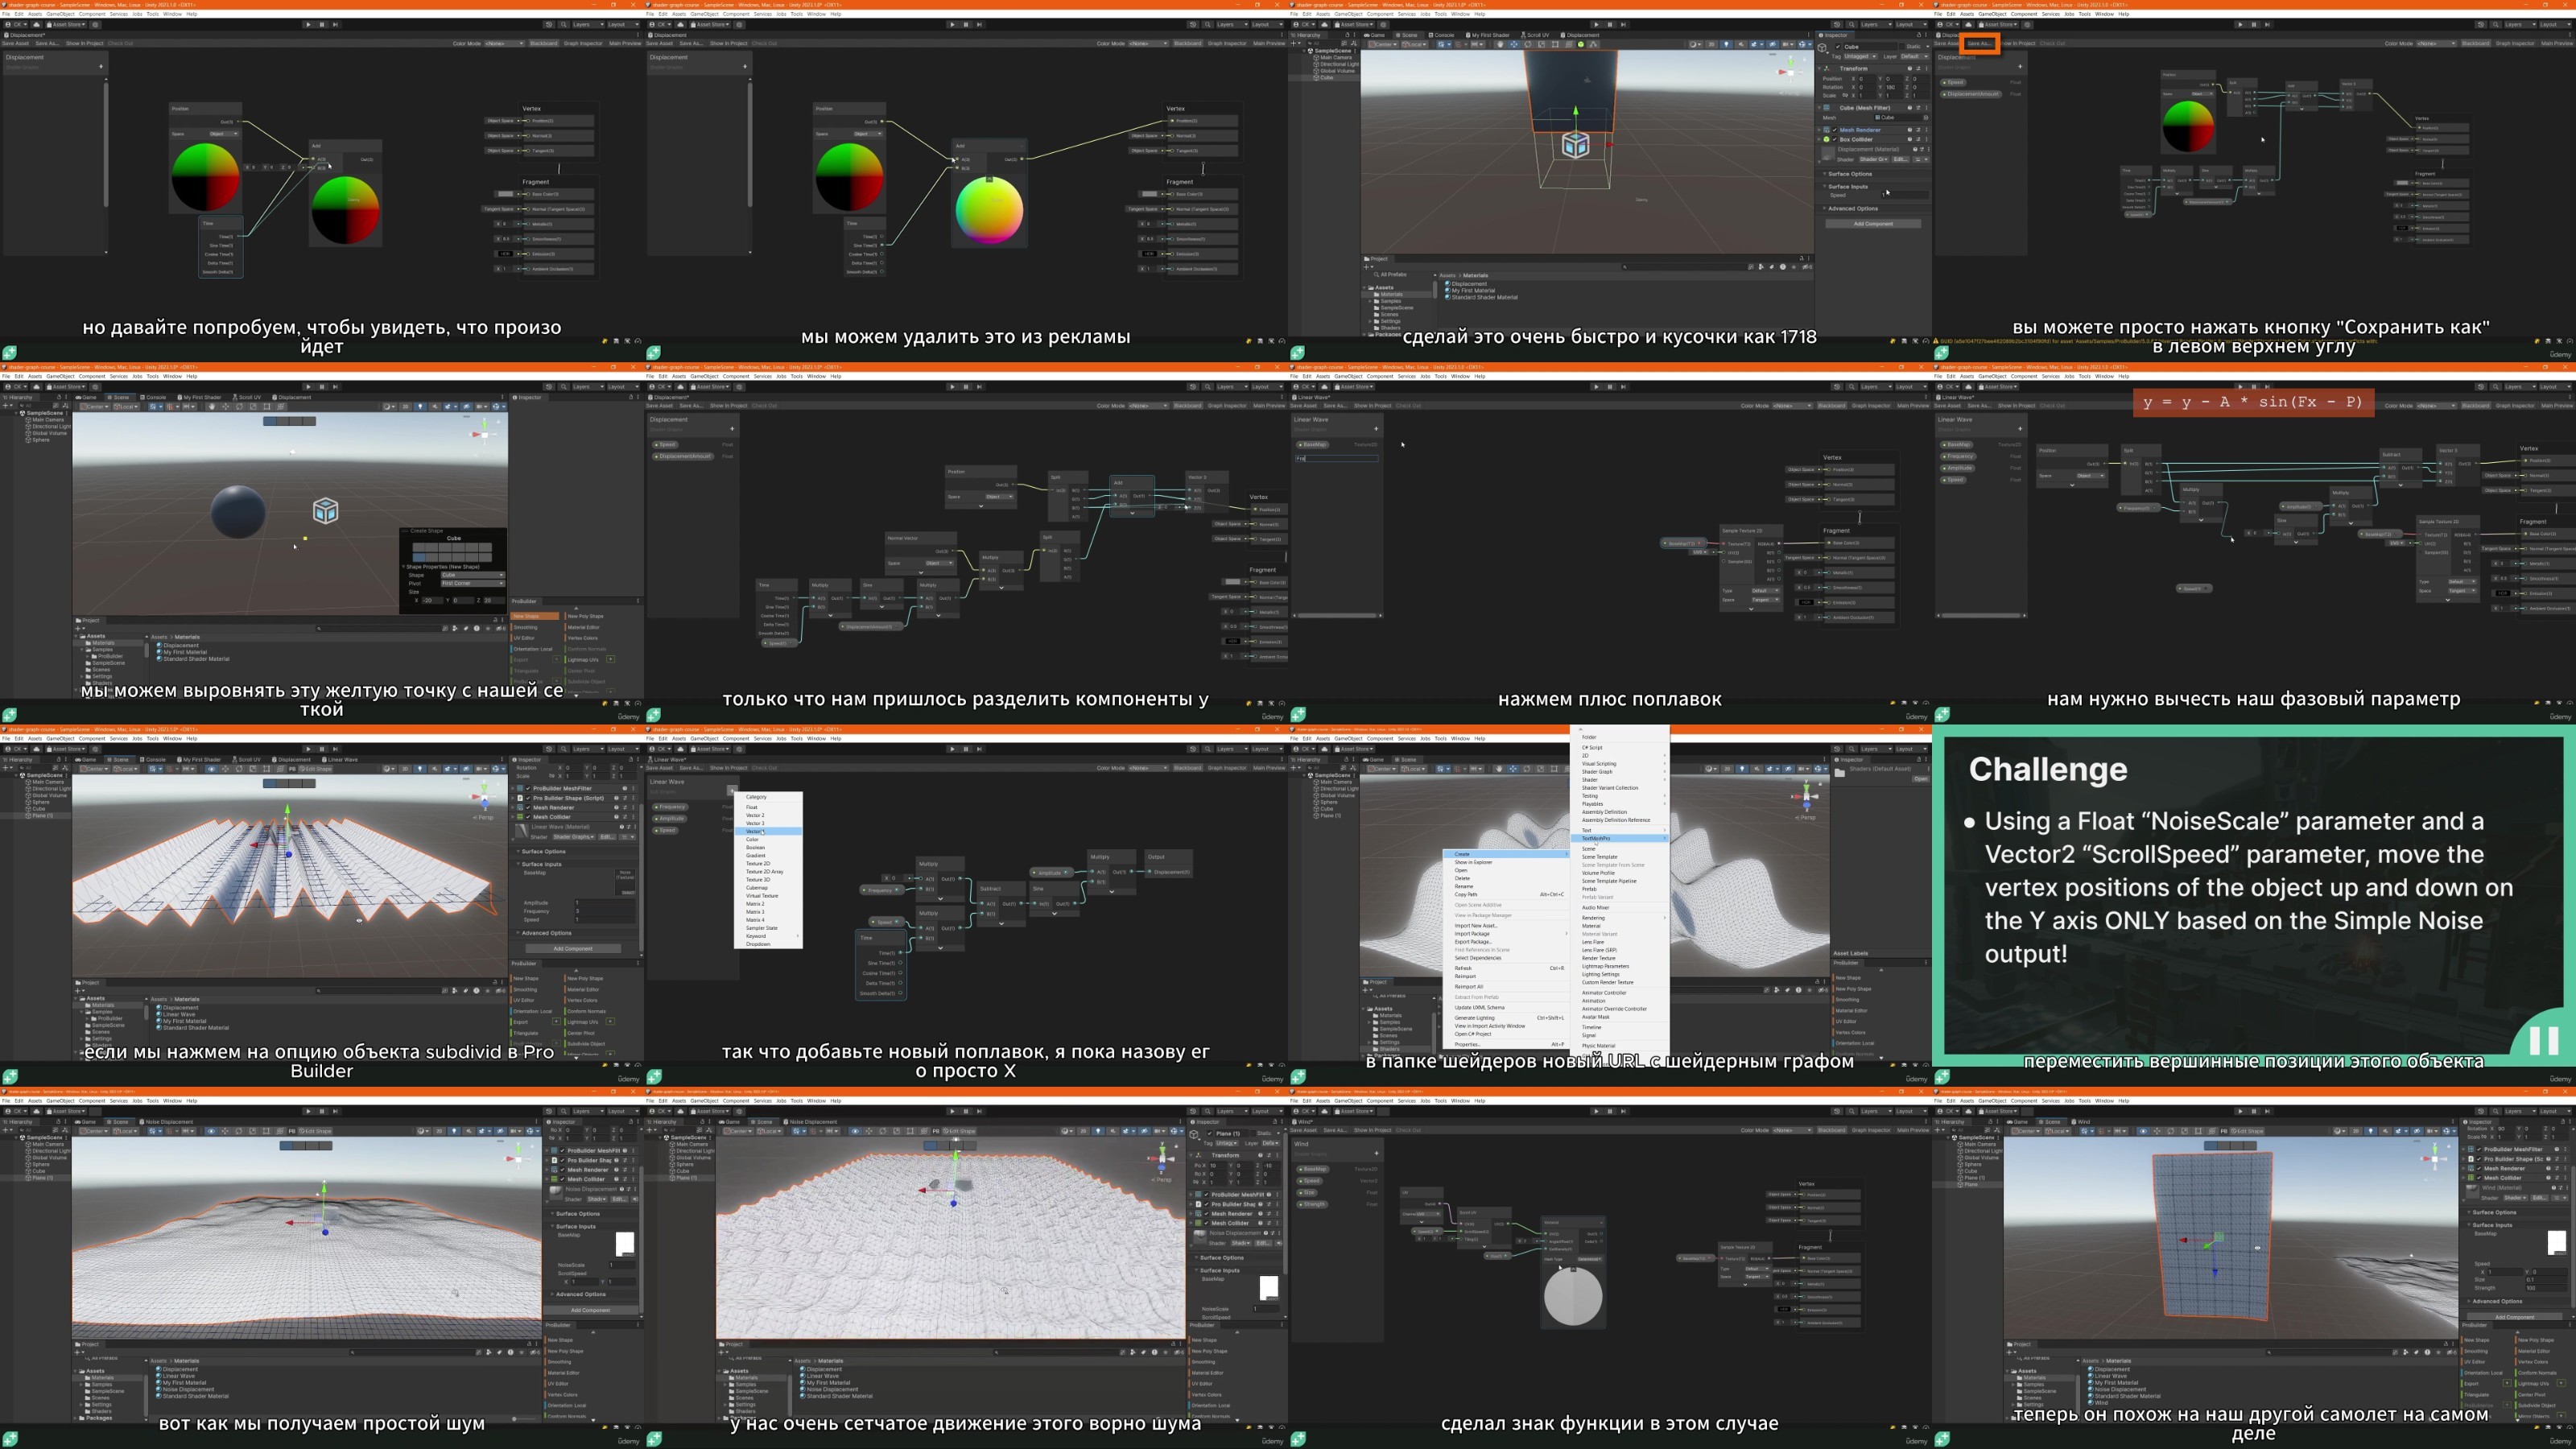Click red X axis cone on gizmo, Create context-menu frame
The width and height of the screenshot is (2576, 1449).
[1798, 797]
